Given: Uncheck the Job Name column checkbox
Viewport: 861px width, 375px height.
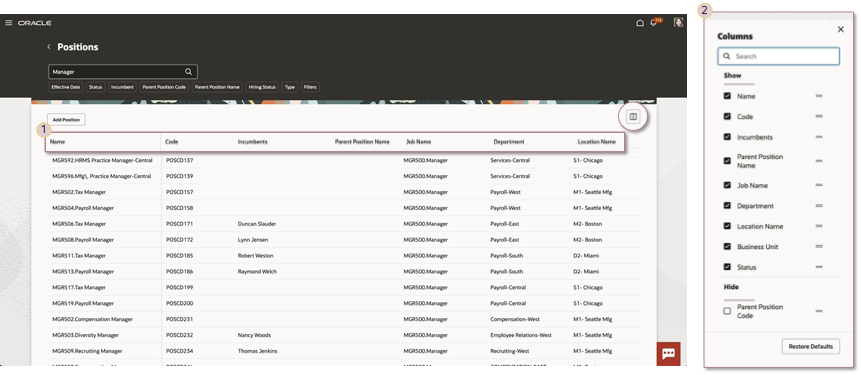Looking at the screenshot, I should pyautogui.click(x=727, y=185).
